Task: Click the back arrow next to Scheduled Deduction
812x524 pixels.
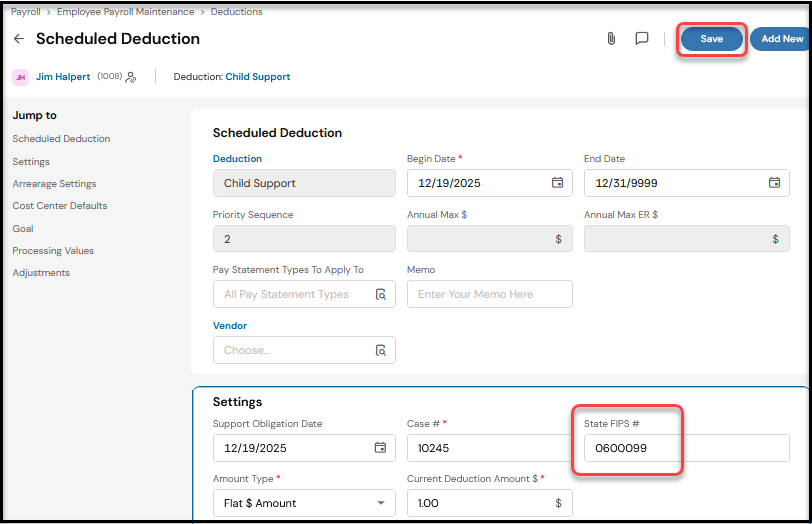Action: click(19, 39)
